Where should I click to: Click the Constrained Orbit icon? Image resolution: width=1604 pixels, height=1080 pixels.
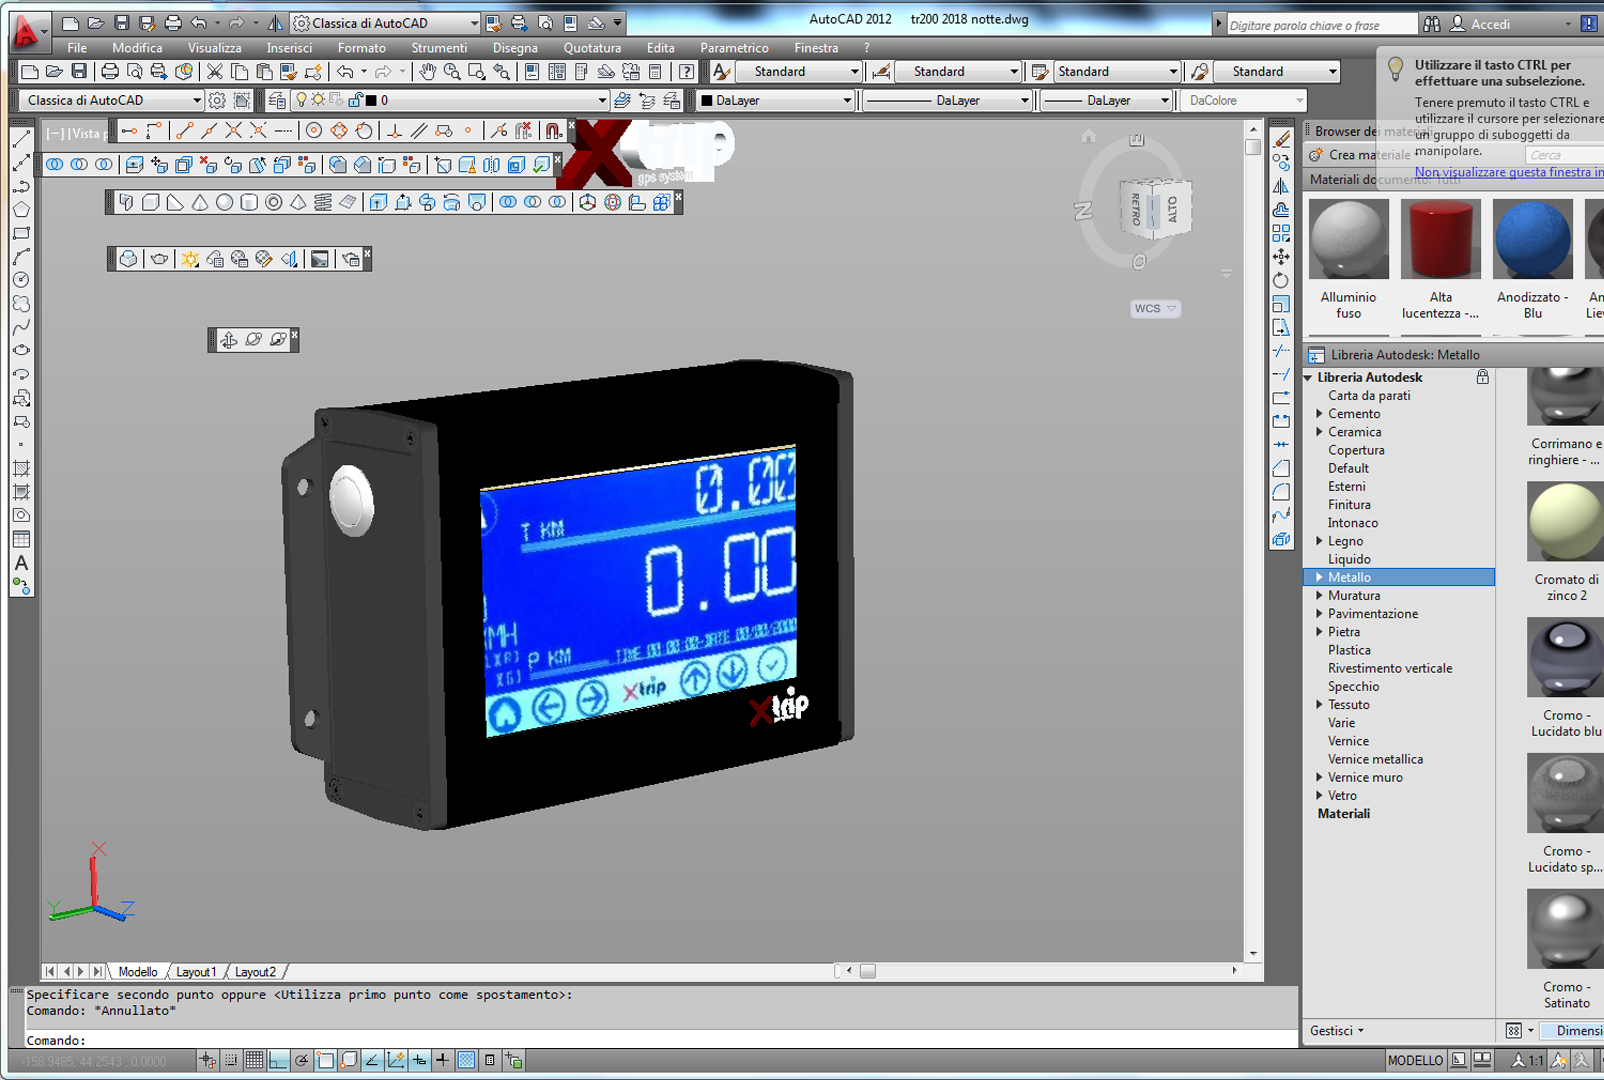click(229, 340)
